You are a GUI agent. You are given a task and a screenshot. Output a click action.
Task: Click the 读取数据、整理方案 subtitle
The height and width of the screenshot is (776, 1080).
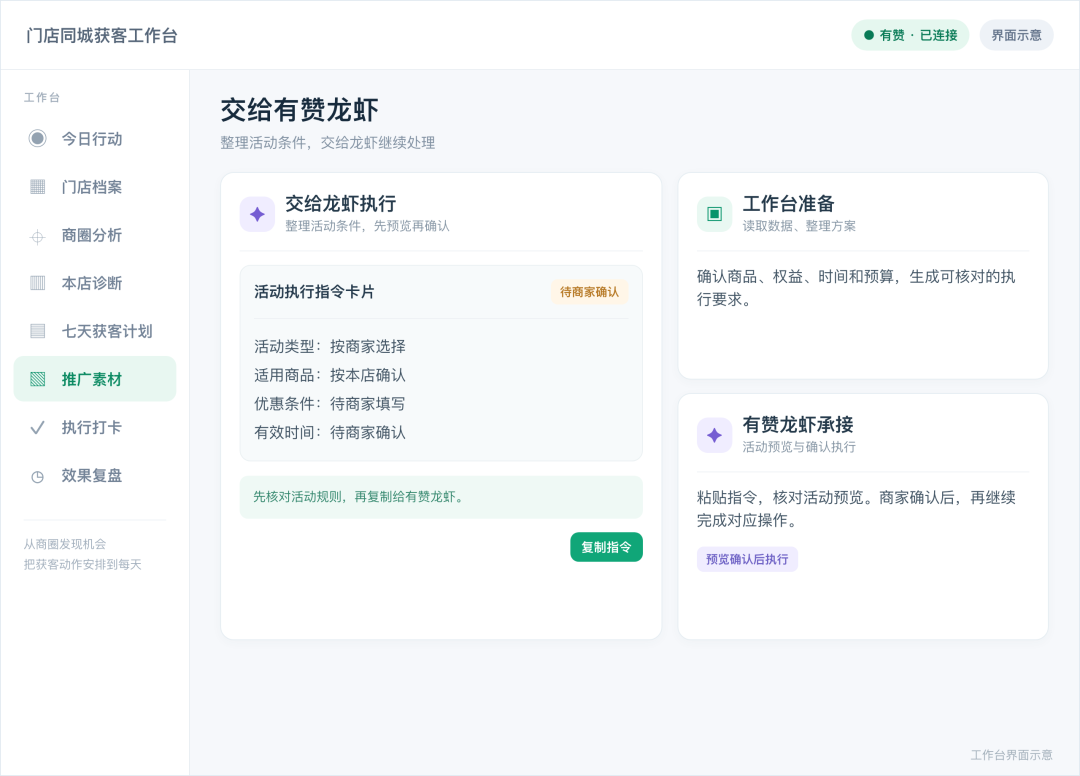coord(799,226)
